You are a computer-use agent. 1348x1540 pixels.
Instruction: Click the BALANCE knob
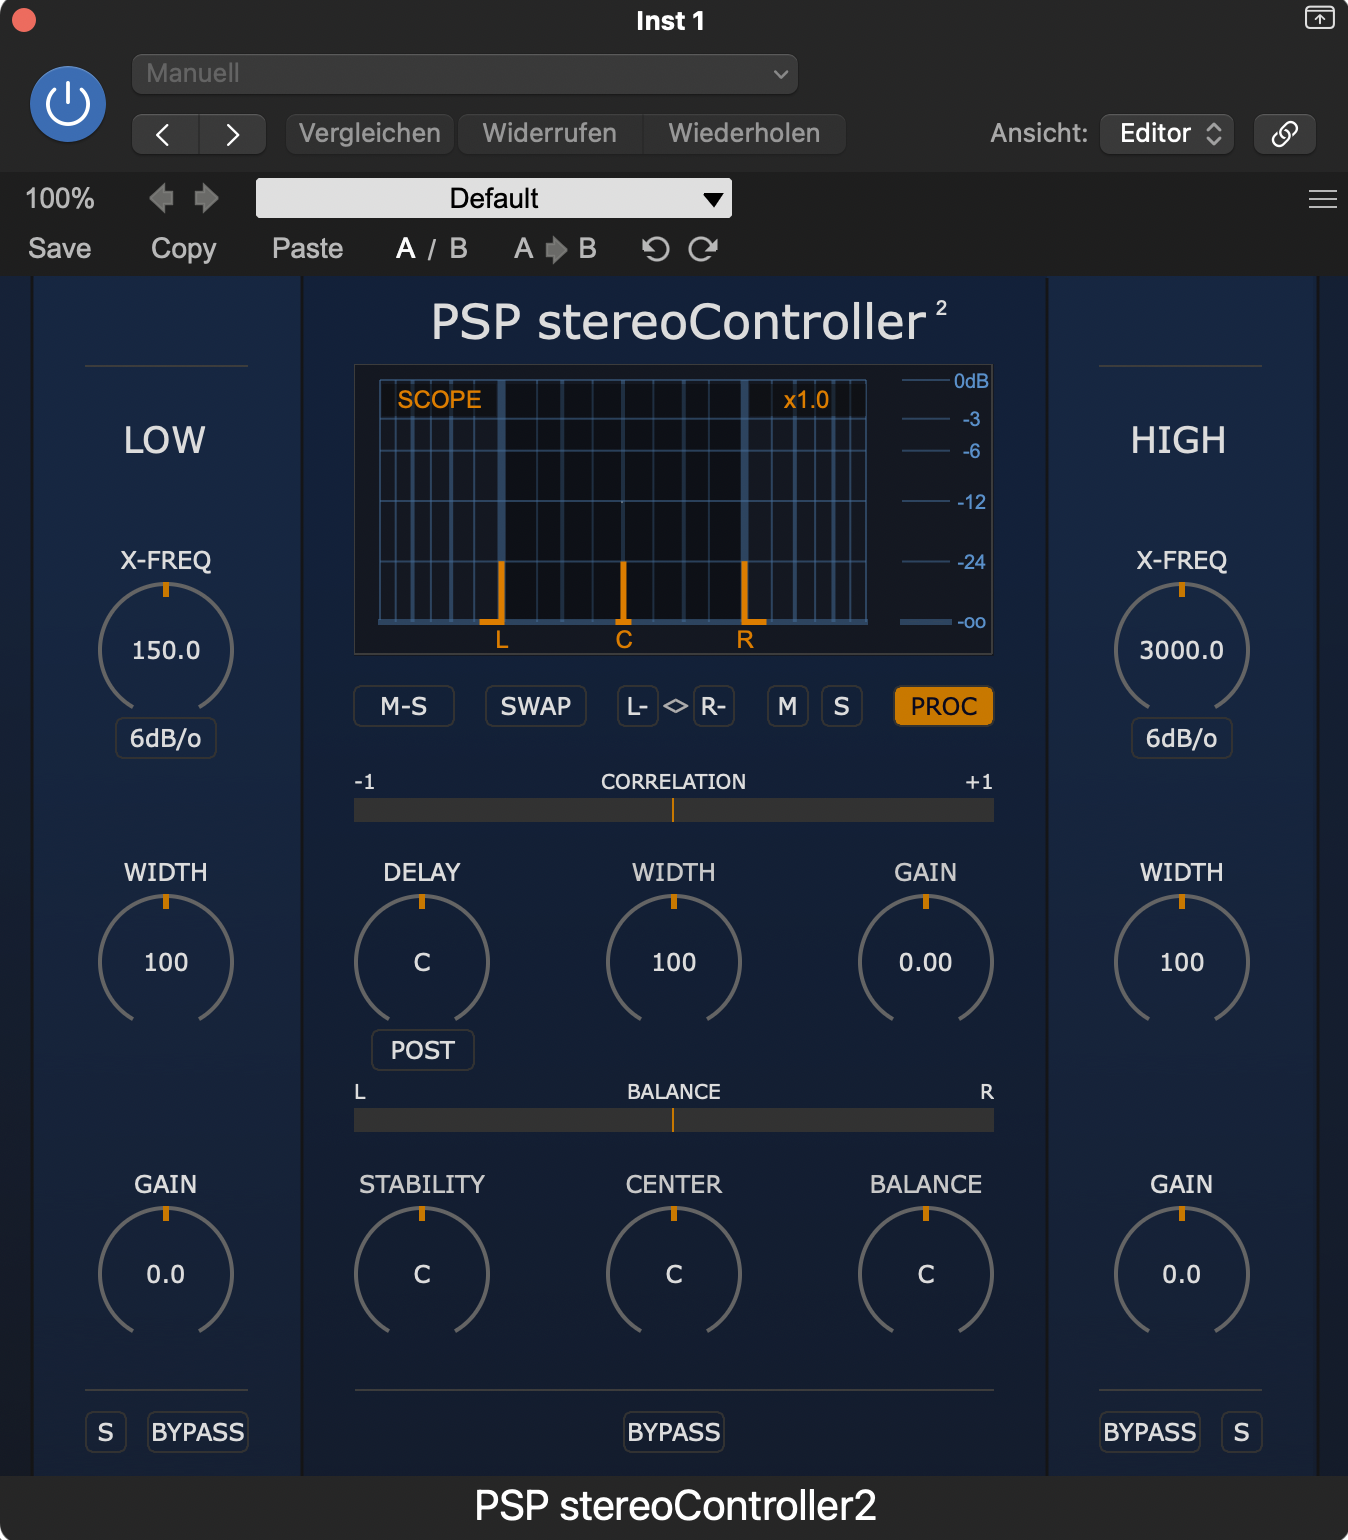926,1274
